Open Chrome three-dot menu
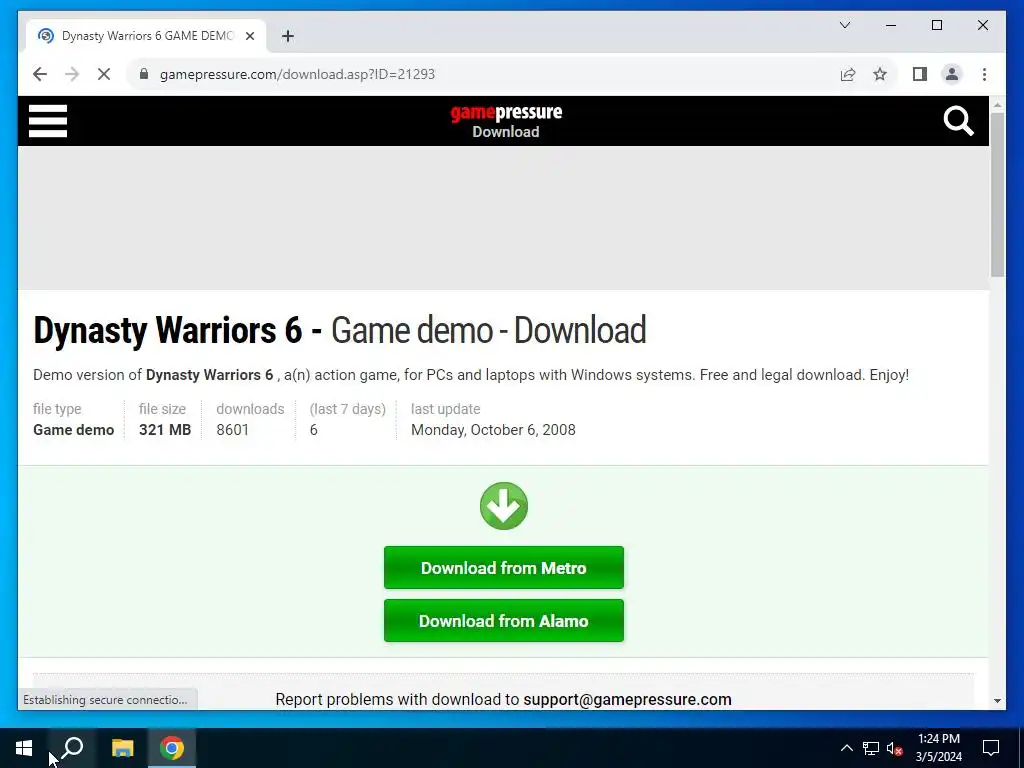 coord(984,74)
